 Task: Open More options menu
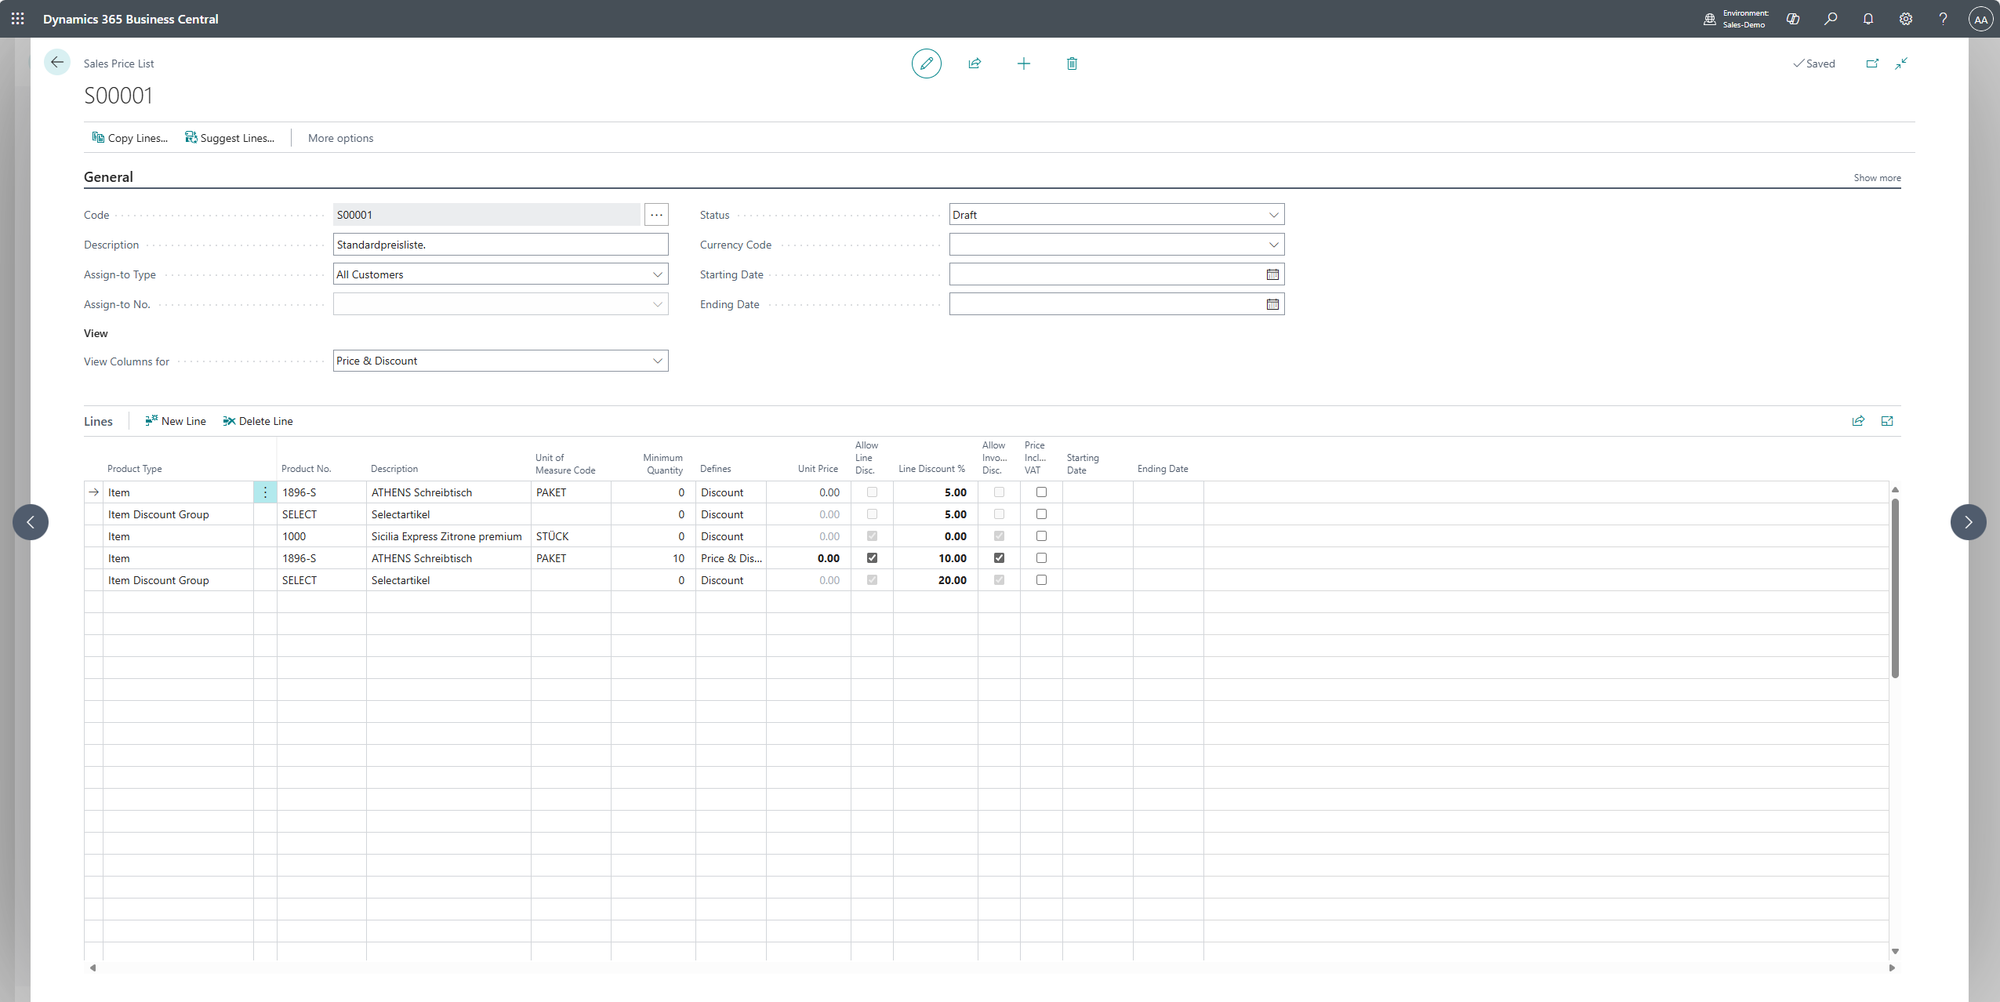[340, 138]
